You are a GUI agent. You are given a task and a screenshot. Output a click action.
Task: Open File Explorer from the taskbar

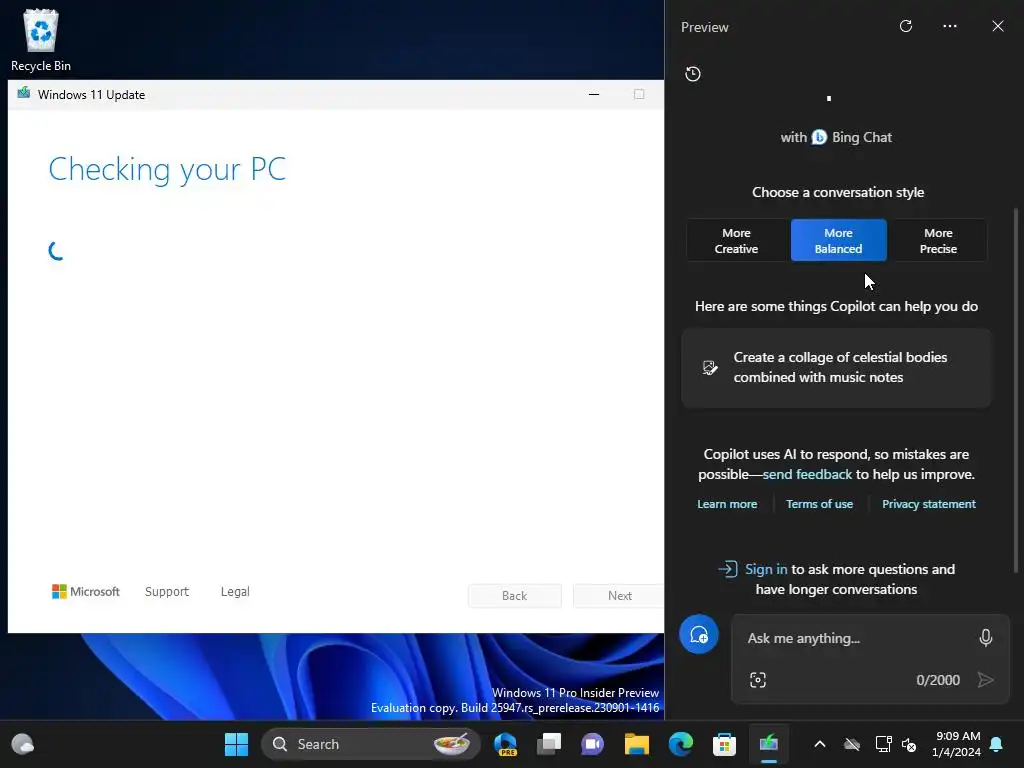pyautogui.click(x=637, y=744)
